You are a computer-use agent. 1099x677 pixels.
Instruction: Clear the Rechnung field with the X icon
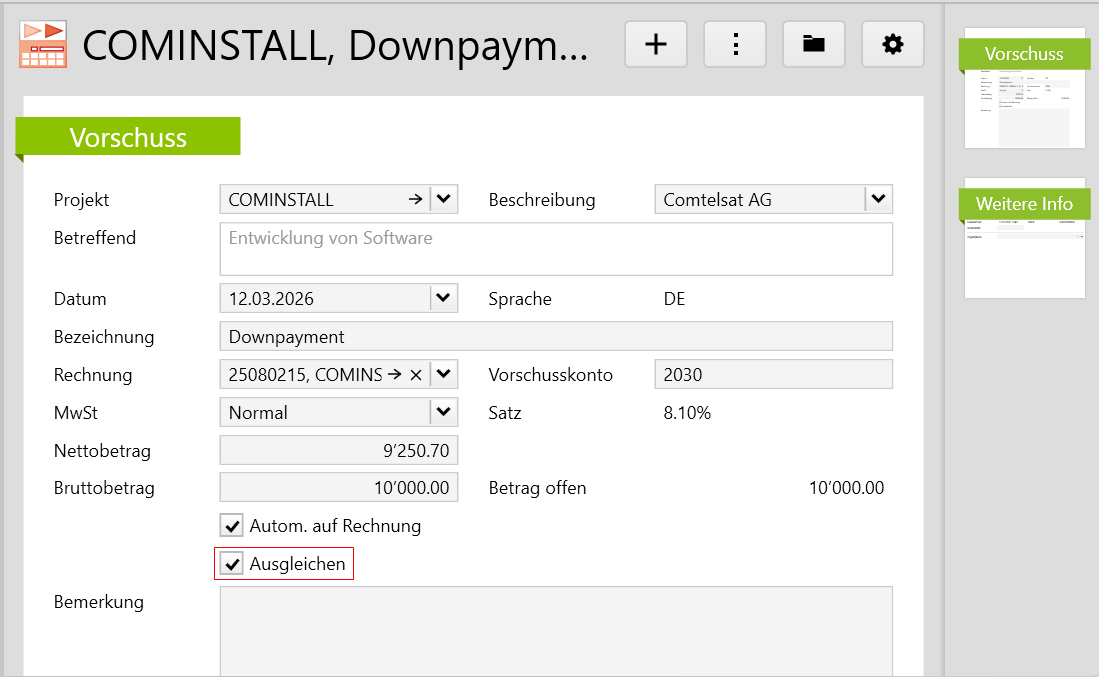tap(416, 375)
